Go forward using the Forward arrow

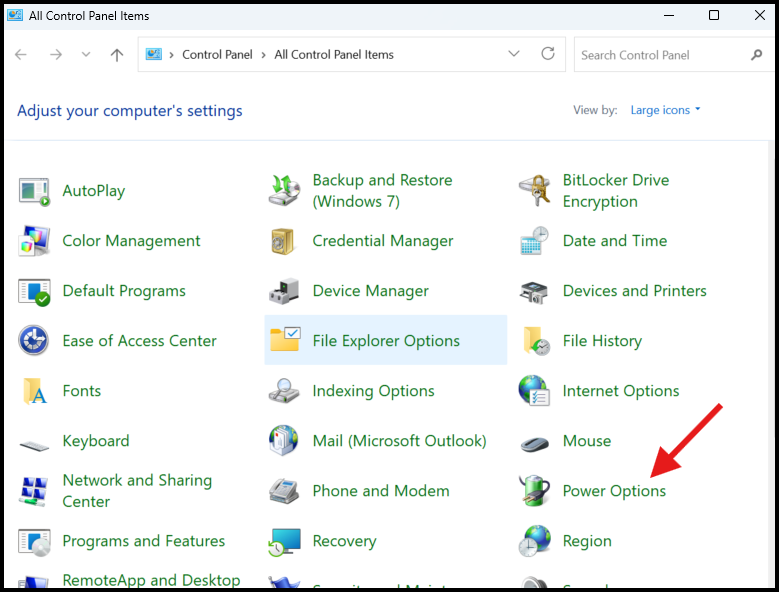coord(56,54)
